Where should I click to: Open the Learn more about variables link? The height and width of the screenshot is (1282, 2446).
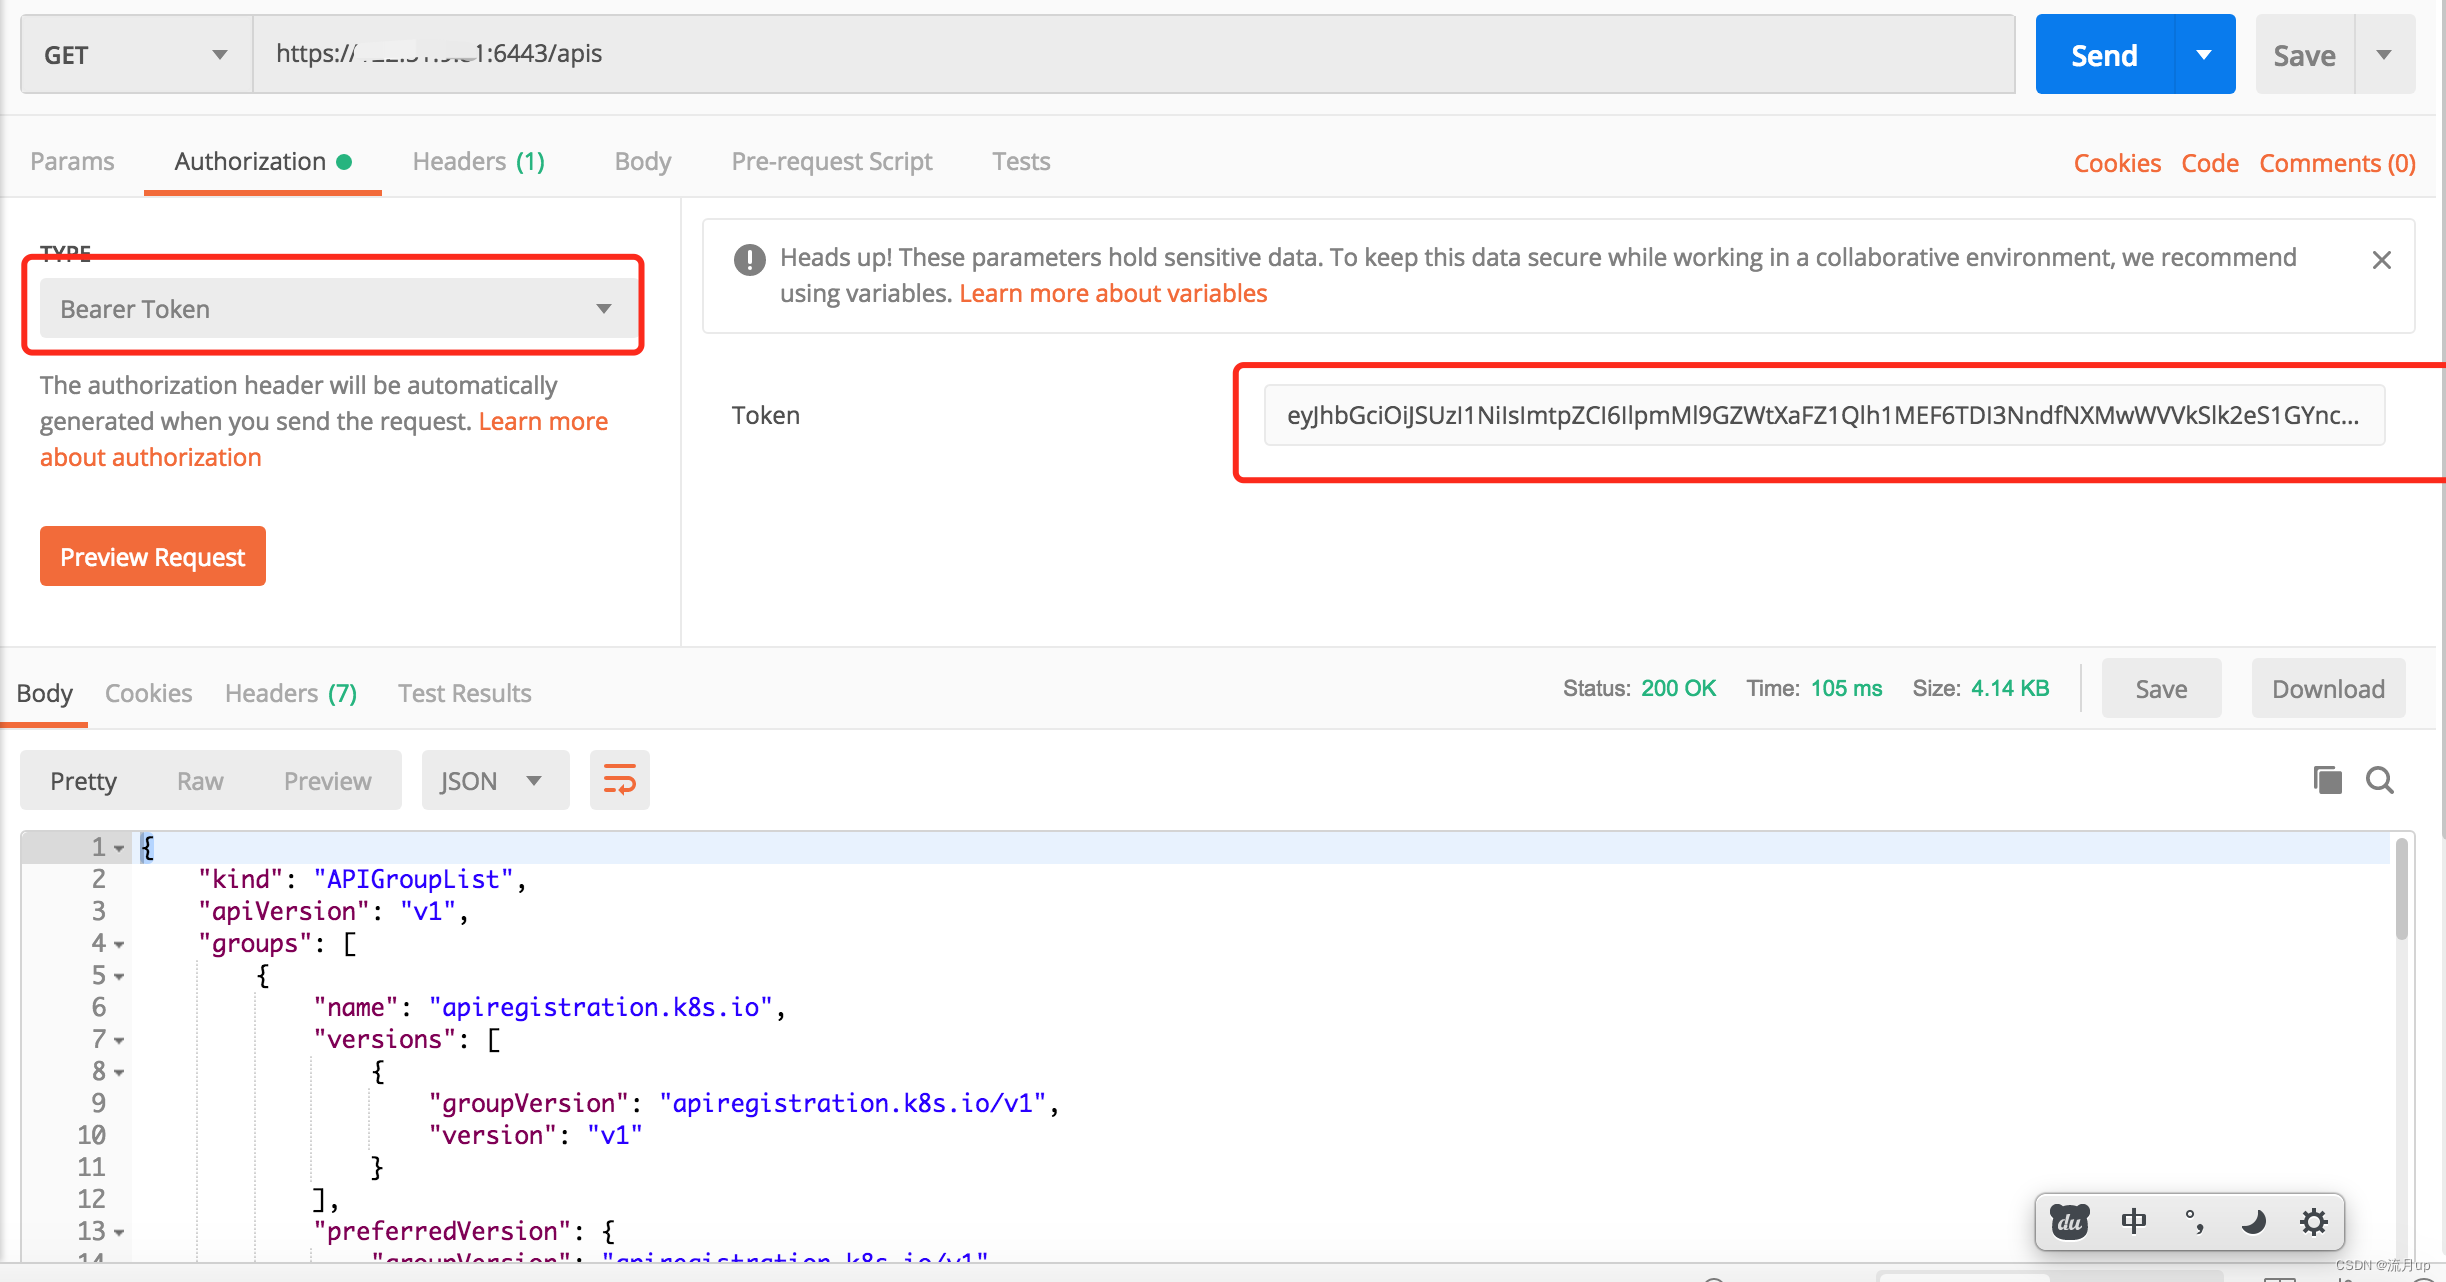1112,293
